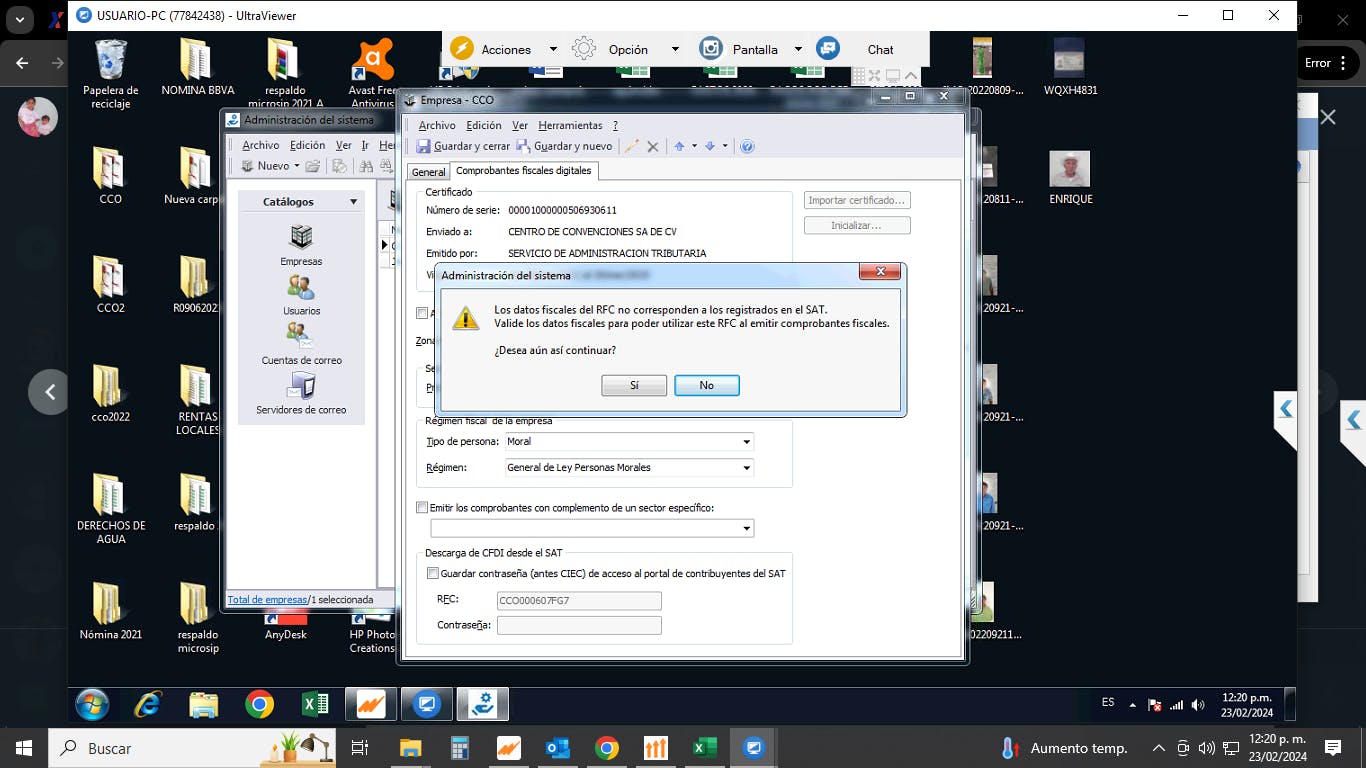Open the help question-mark icon in Empresa toolbar
Screen dimensions: 1366x768
(x=747, y=146)
